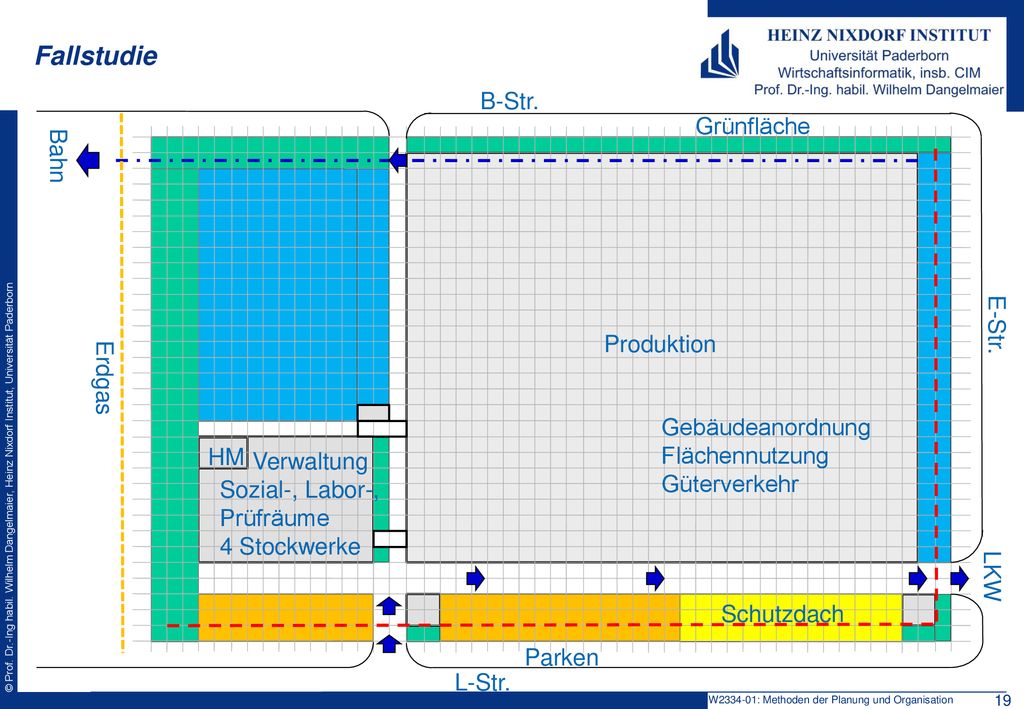1024x709 pixels.
Task: Click the HM box
Action: coord(223,453)
